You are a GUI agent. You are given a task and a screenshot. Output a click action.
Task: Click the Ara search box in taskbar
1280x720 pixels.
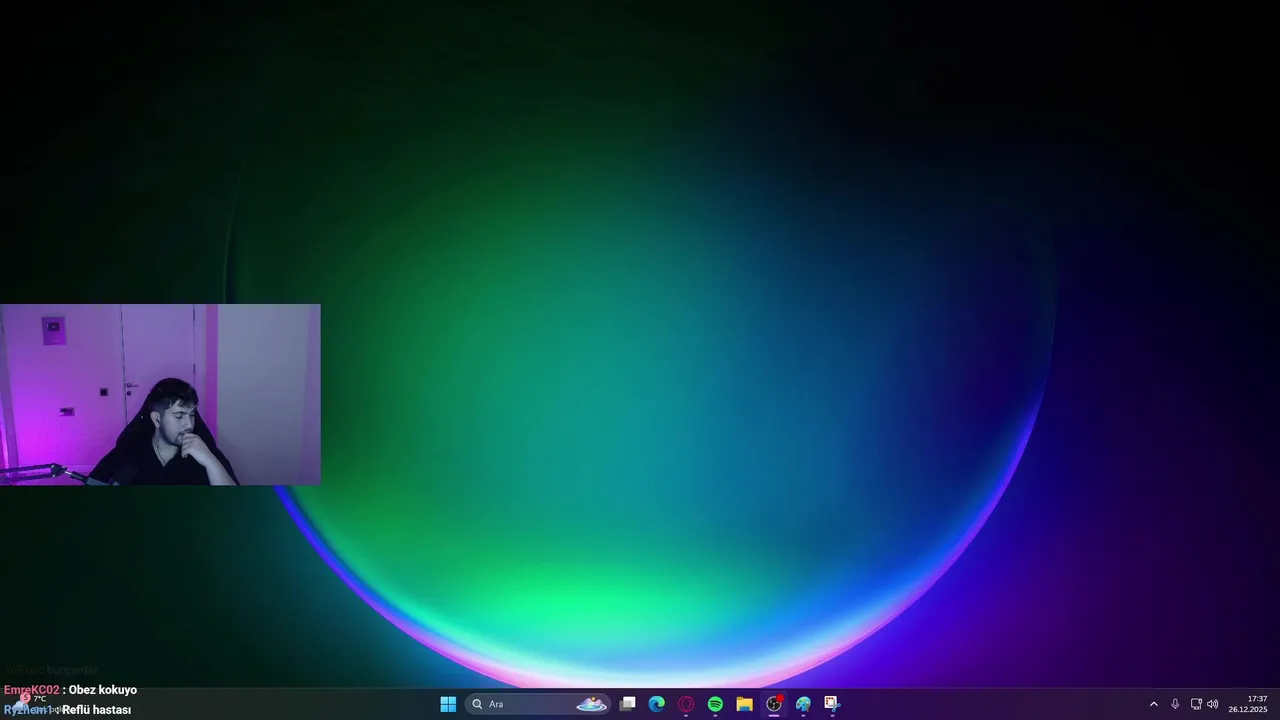point(538,704)
